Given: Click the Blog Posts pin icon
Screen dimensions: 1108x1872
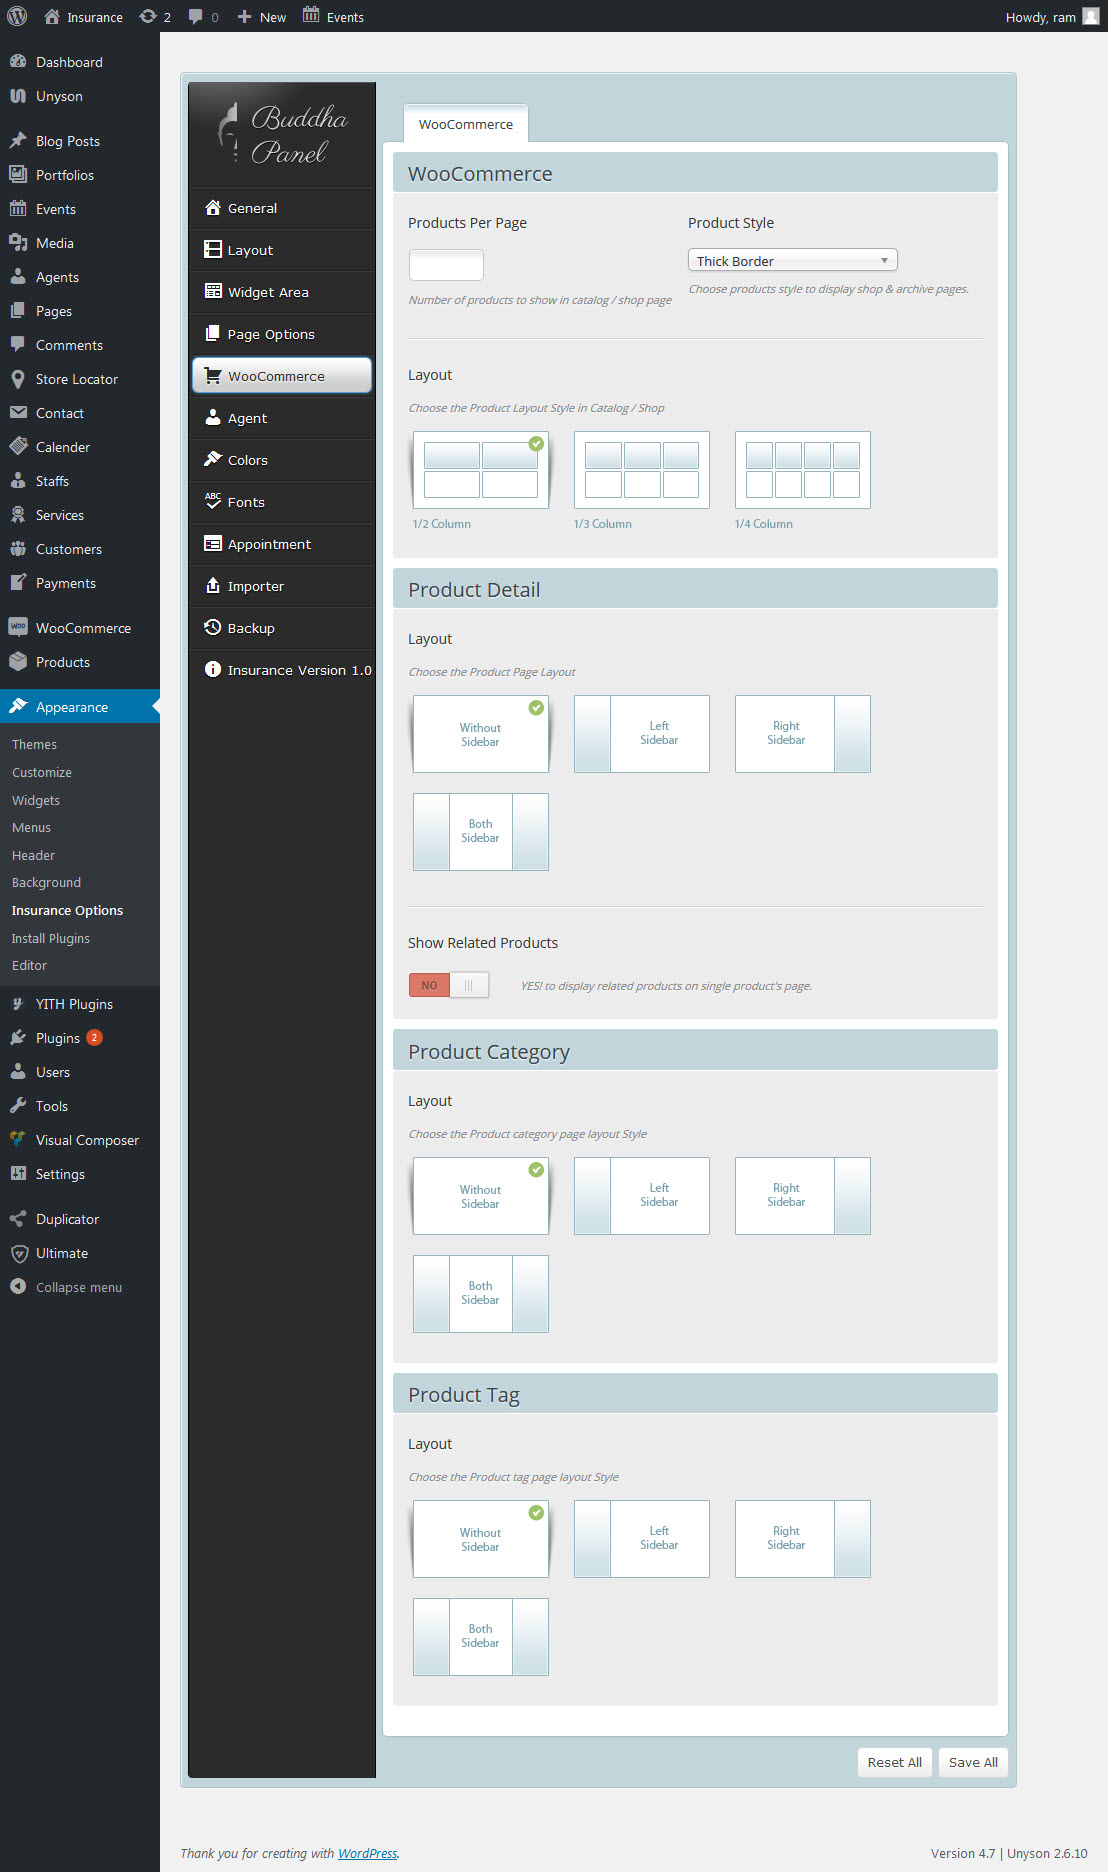Looking at the screenshot, I should [x=18, y=140].
